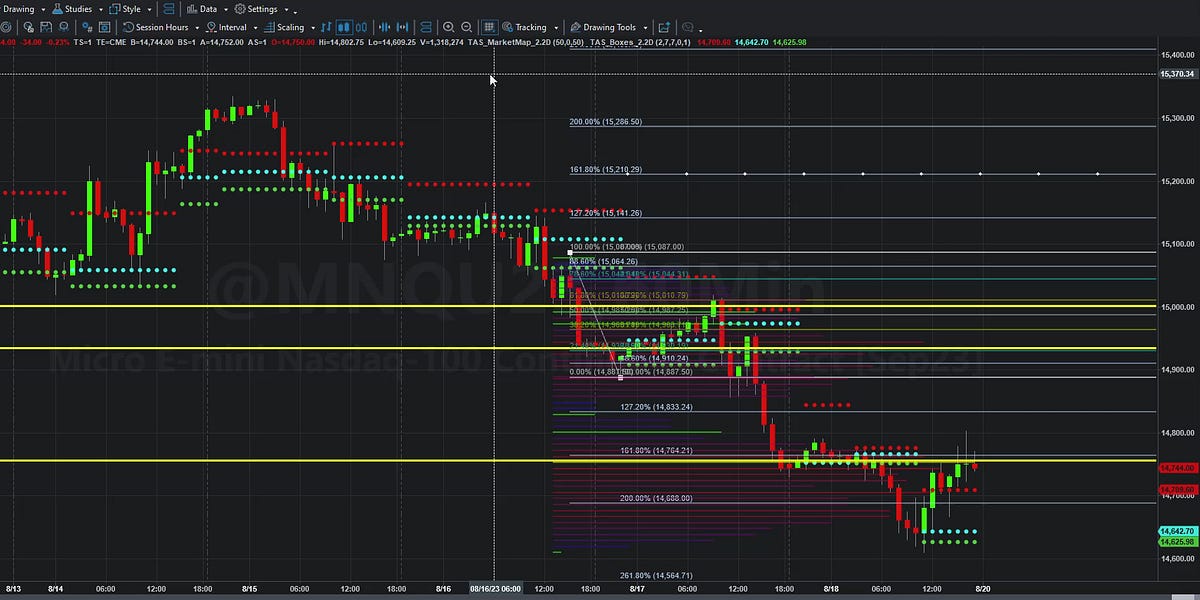The height and width of the screenshot is (600, 1200).
Task: Select the Zoom Out magnifier tool
Action: [466, 27]
